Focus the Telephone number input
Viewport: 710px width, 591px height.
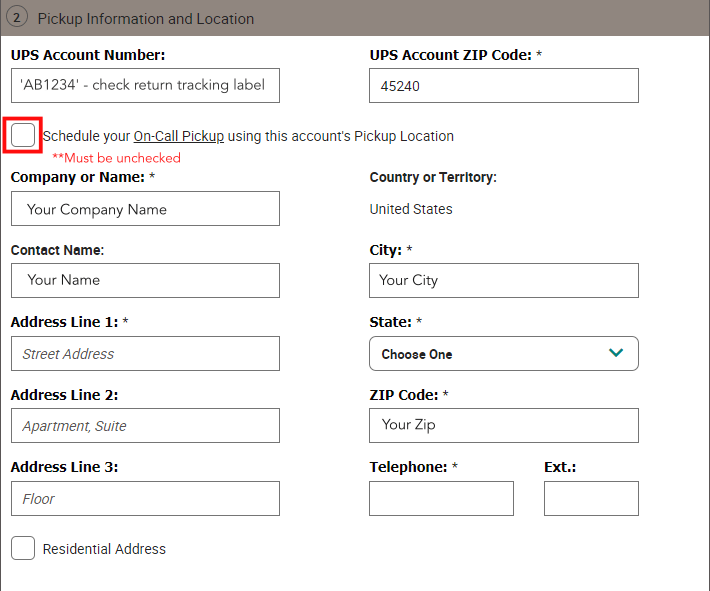point(441,498)
